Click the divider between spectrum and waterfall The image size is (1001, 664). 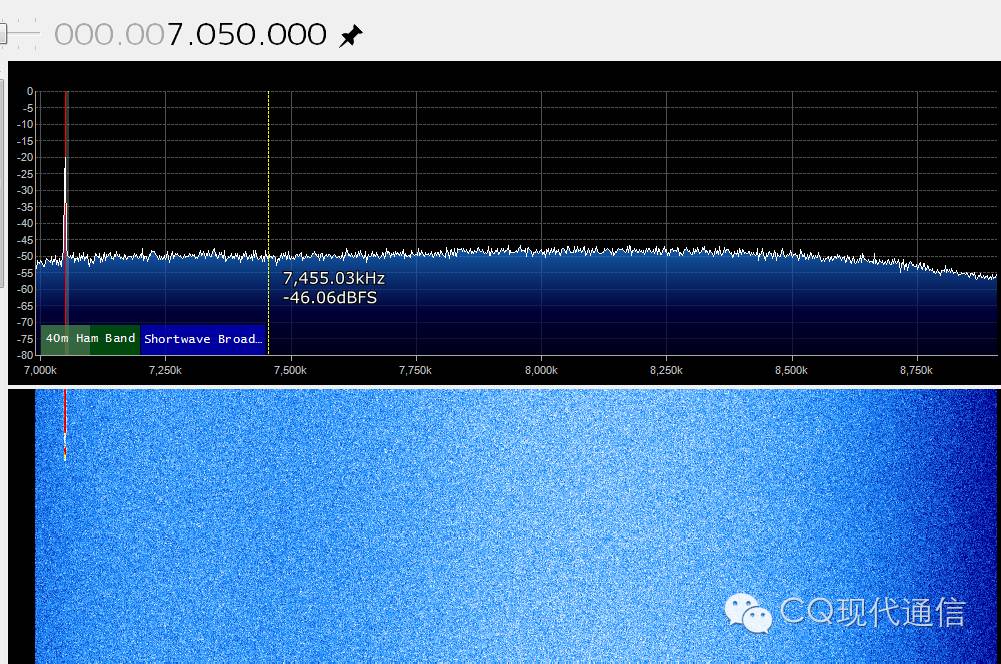coord(500,386)
